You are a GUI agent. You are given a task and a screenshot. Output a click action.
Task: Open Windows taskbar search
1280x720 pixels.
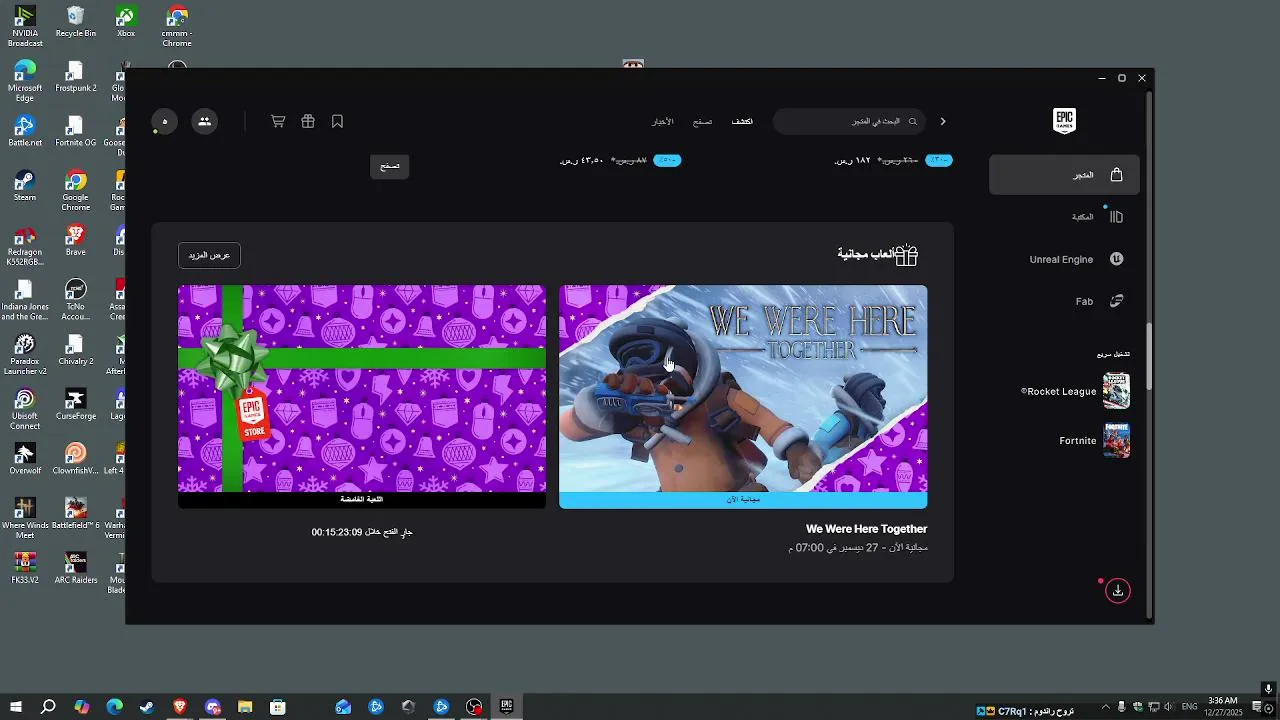pos(48,707)
